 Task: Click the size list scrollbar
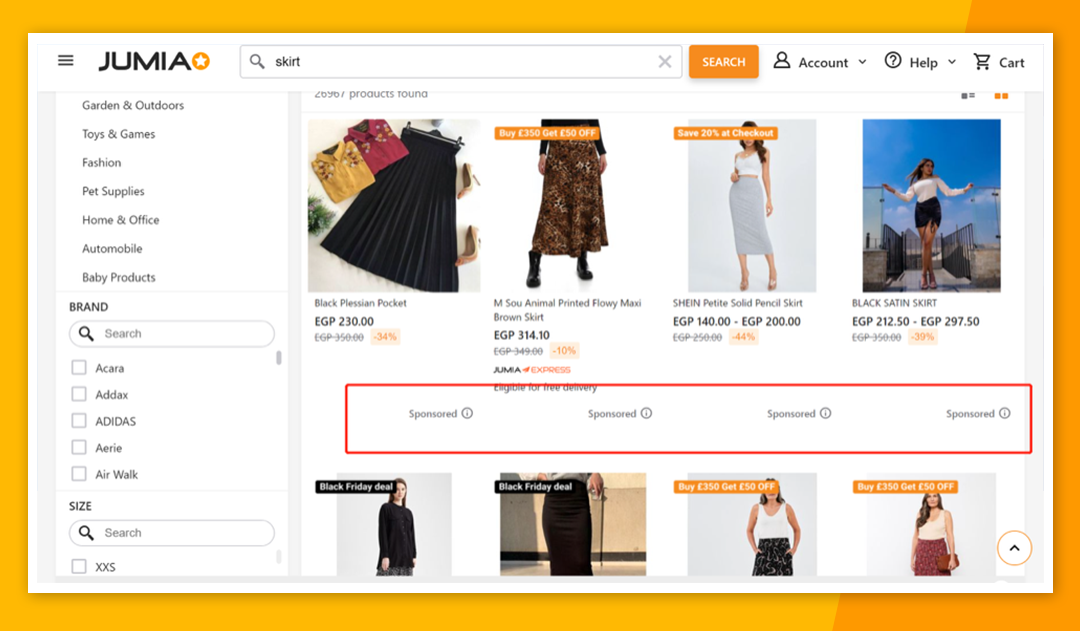point(278,556)
